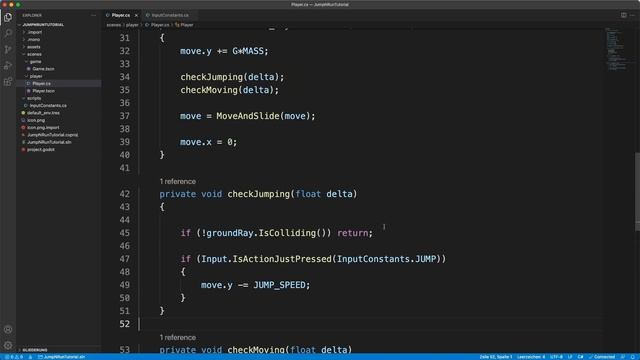Screen dimensions: 640x360
Task: Close the Player.cs tab
Action: click(x=136, y=16)
